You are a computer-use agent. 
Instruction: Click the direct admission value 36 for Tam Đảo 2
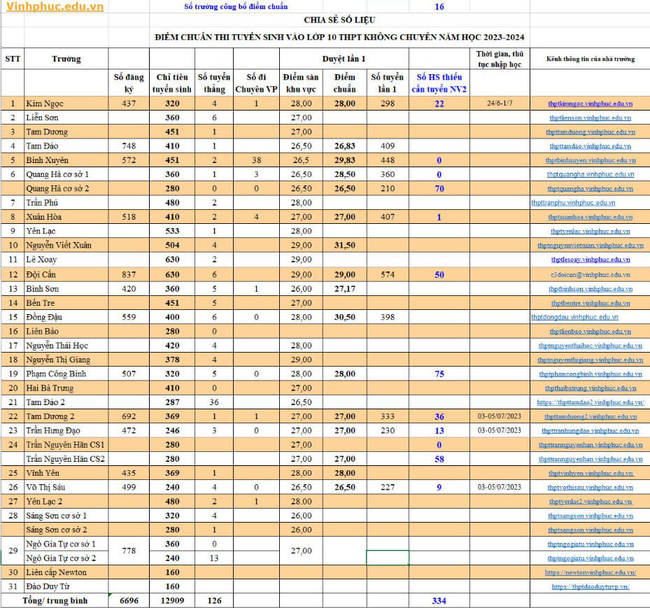click(214, 402)
